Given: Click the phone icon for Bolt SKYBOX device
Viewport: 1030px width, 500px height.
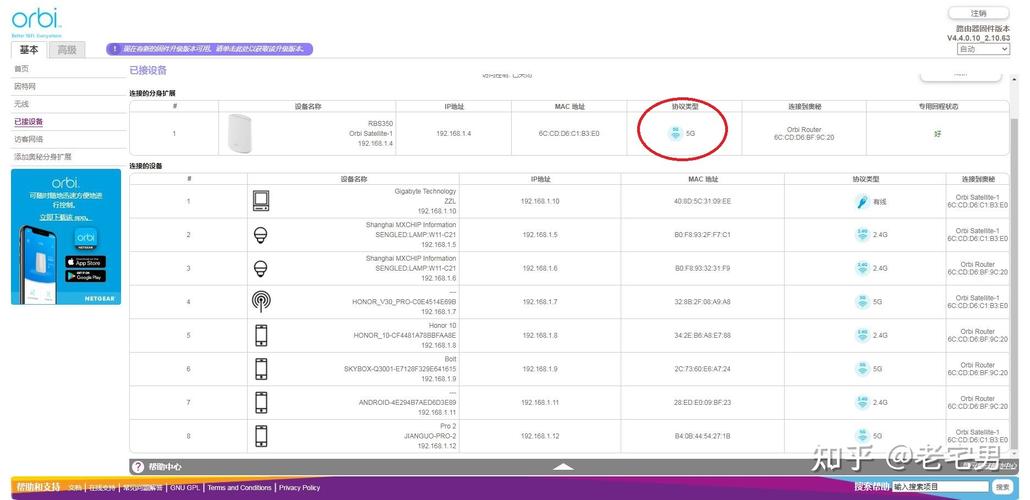Looking at the screenshot, I should [x=261, y=369].
